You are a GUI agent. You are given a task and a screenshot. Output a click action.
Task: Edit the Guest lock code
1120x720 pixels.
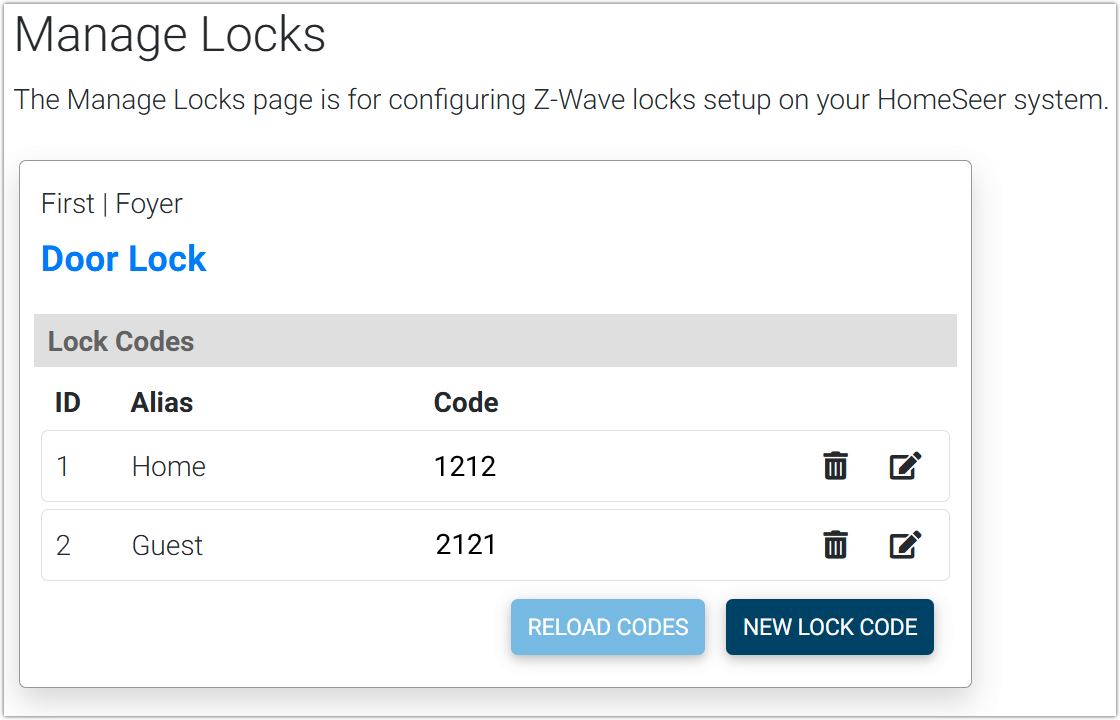tap(905, 545)
